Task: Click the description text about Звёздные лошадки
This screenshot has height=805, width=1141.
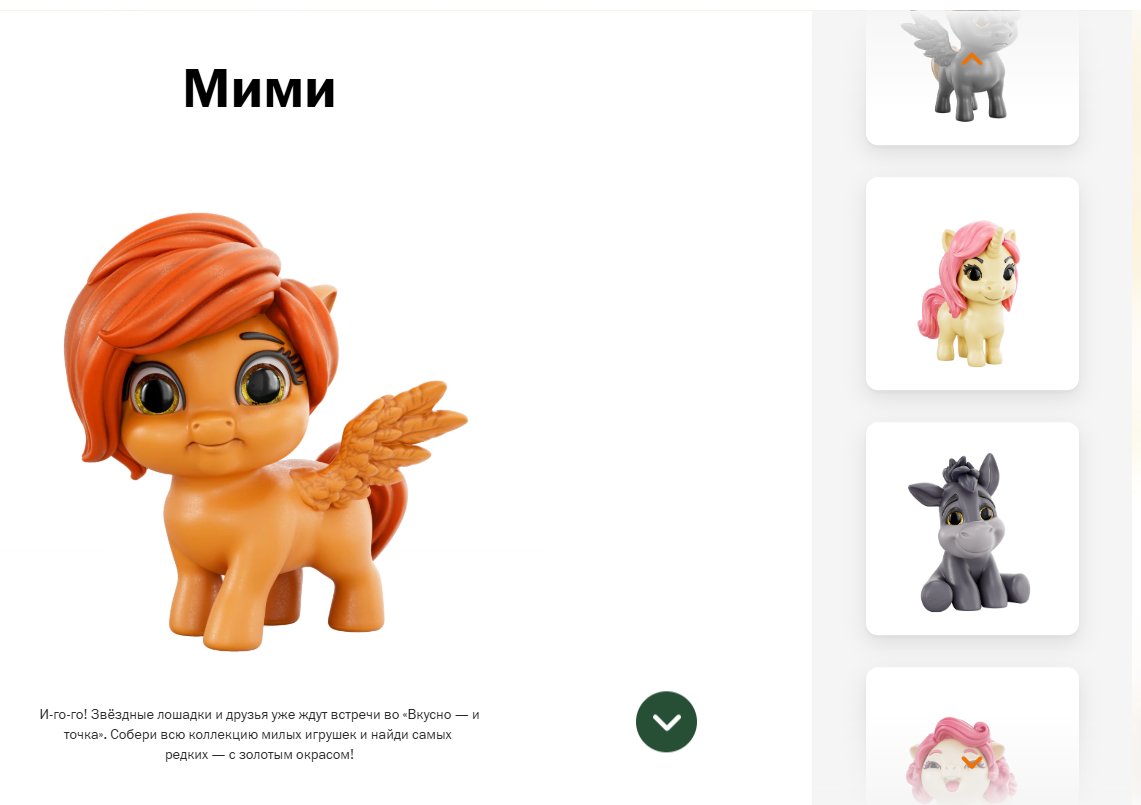Action: 259,734
